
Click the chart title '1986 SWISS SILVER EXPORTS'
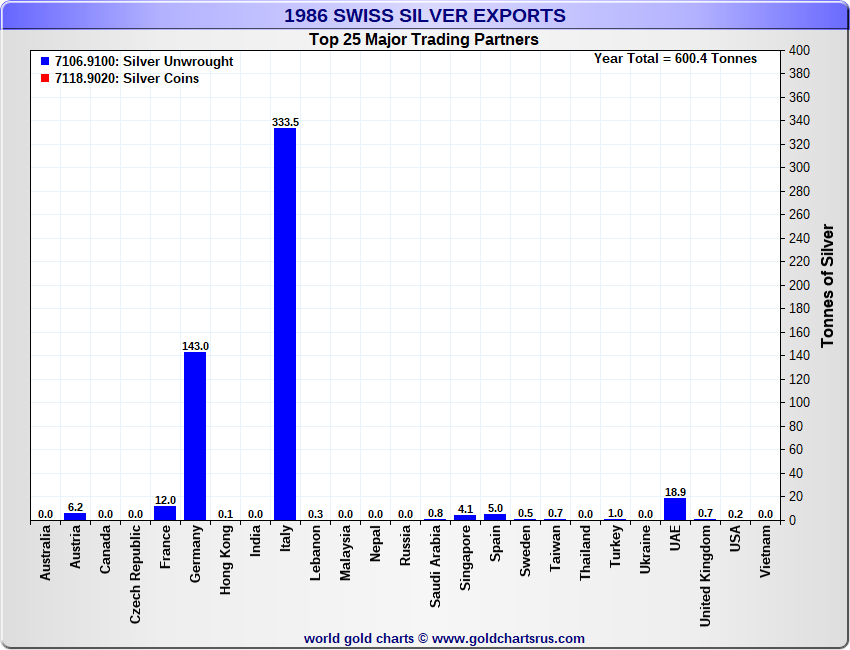pos(425,16)
